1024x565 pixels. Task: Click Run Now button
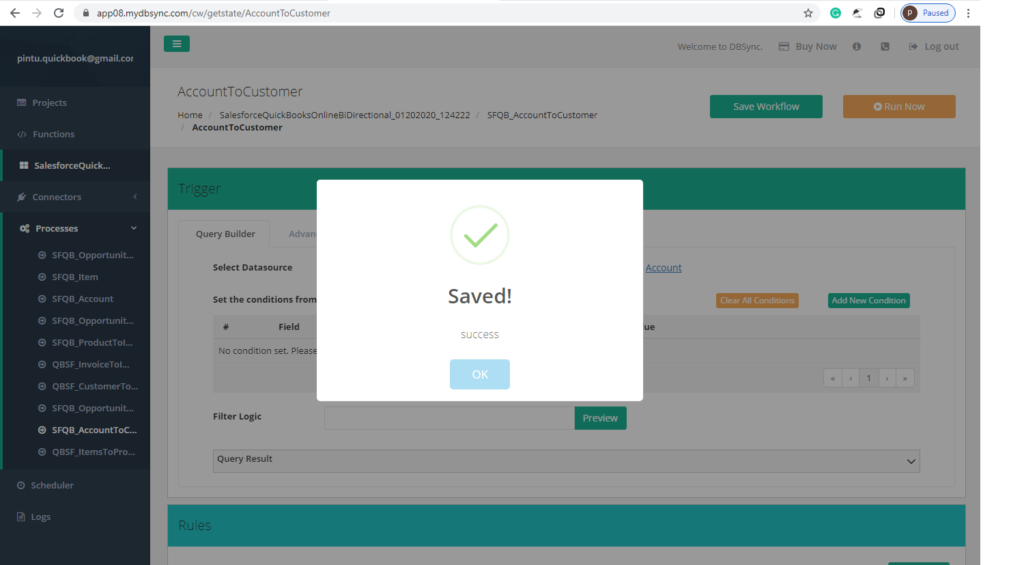(899, 106)
